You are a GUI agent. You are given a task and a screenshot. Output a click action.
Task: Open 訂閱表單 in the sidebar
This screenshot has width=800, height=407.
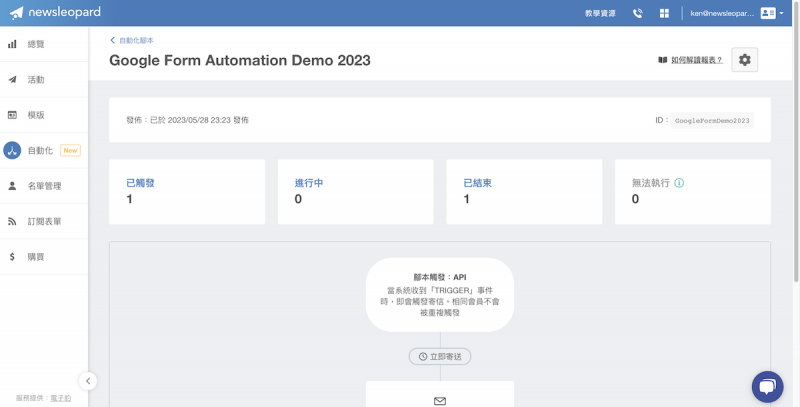(x=44, y=221)
